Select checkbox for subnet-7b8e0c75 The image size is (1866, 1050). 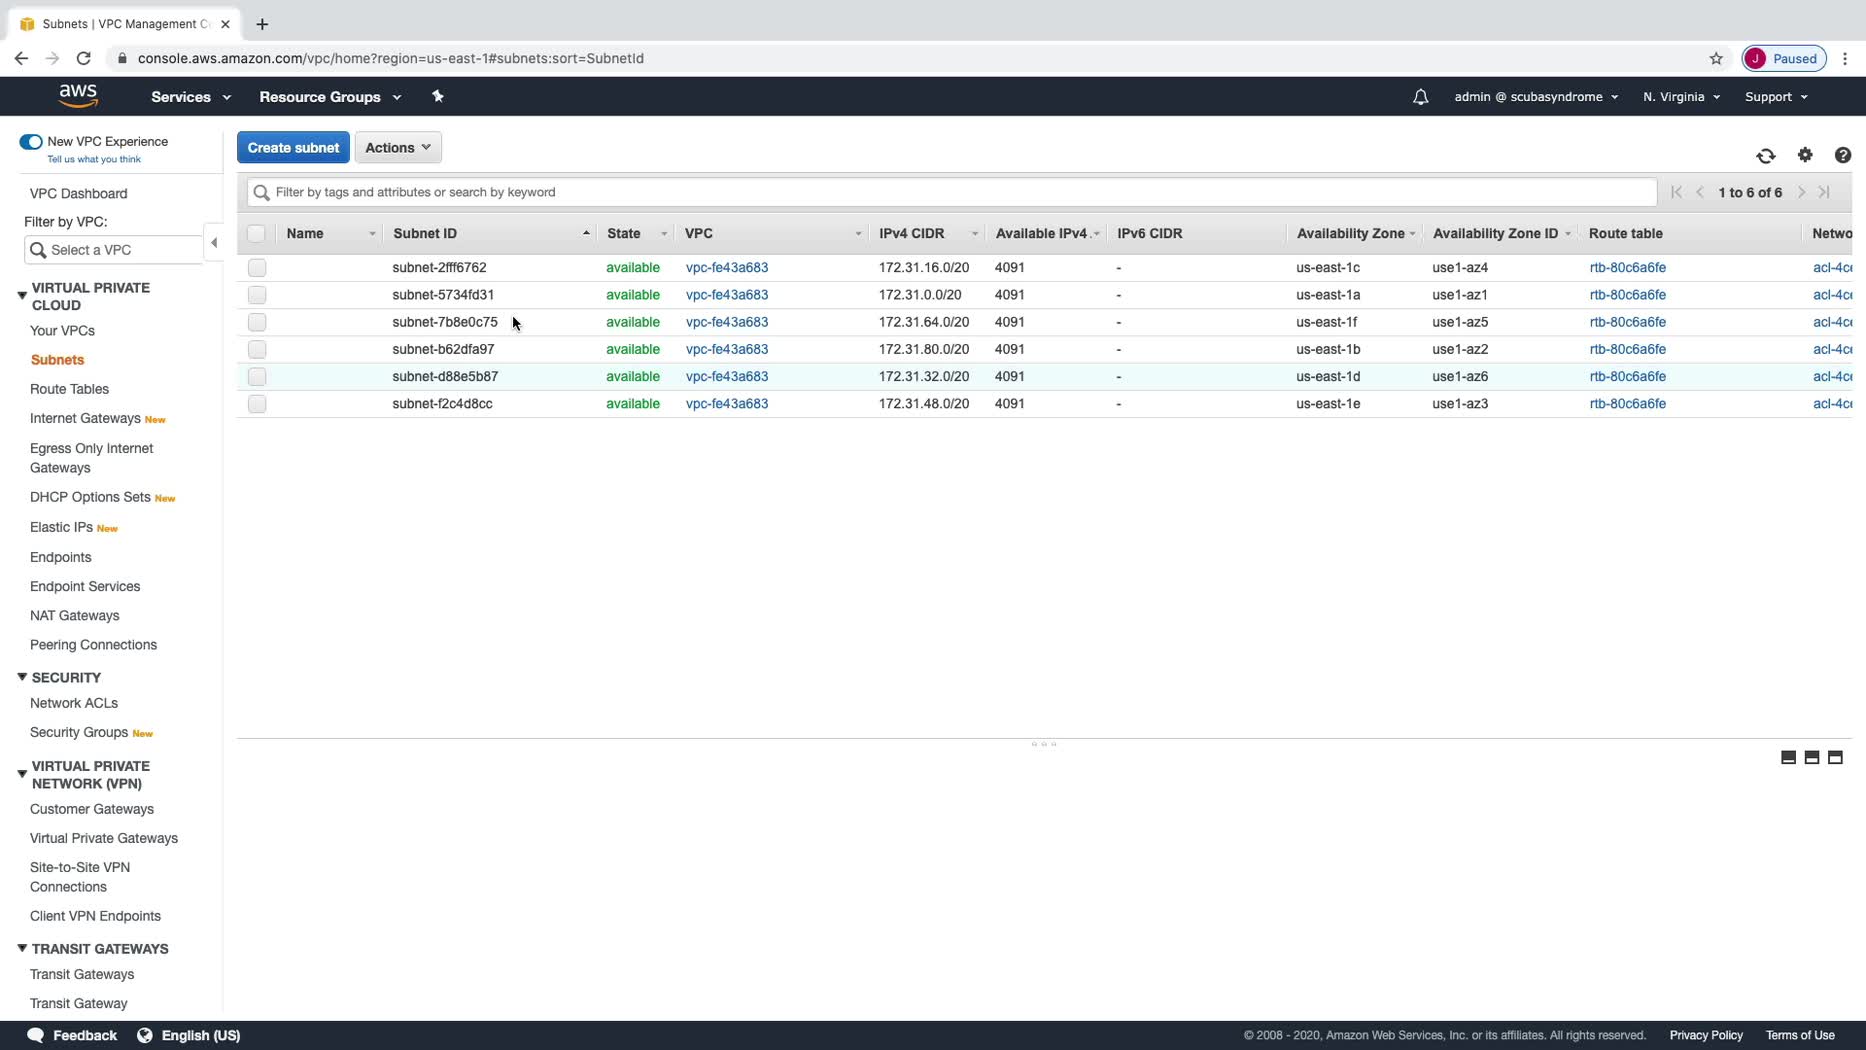[257, 322]
